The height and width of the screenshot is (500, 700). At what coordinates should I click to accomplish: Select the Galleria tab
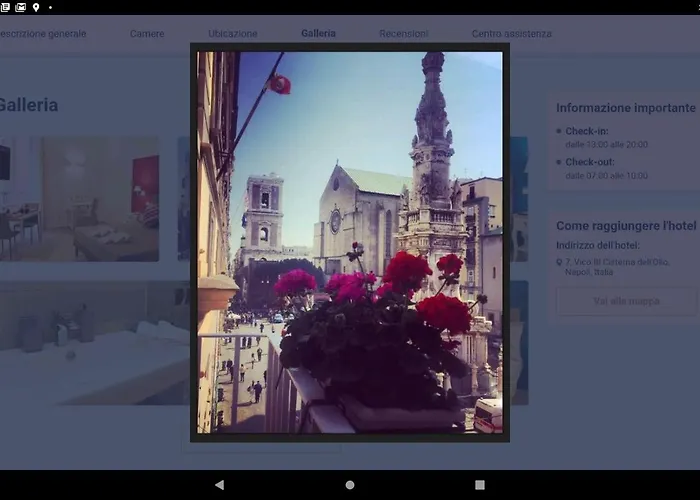pyautogui.click(x=318, y=34)
